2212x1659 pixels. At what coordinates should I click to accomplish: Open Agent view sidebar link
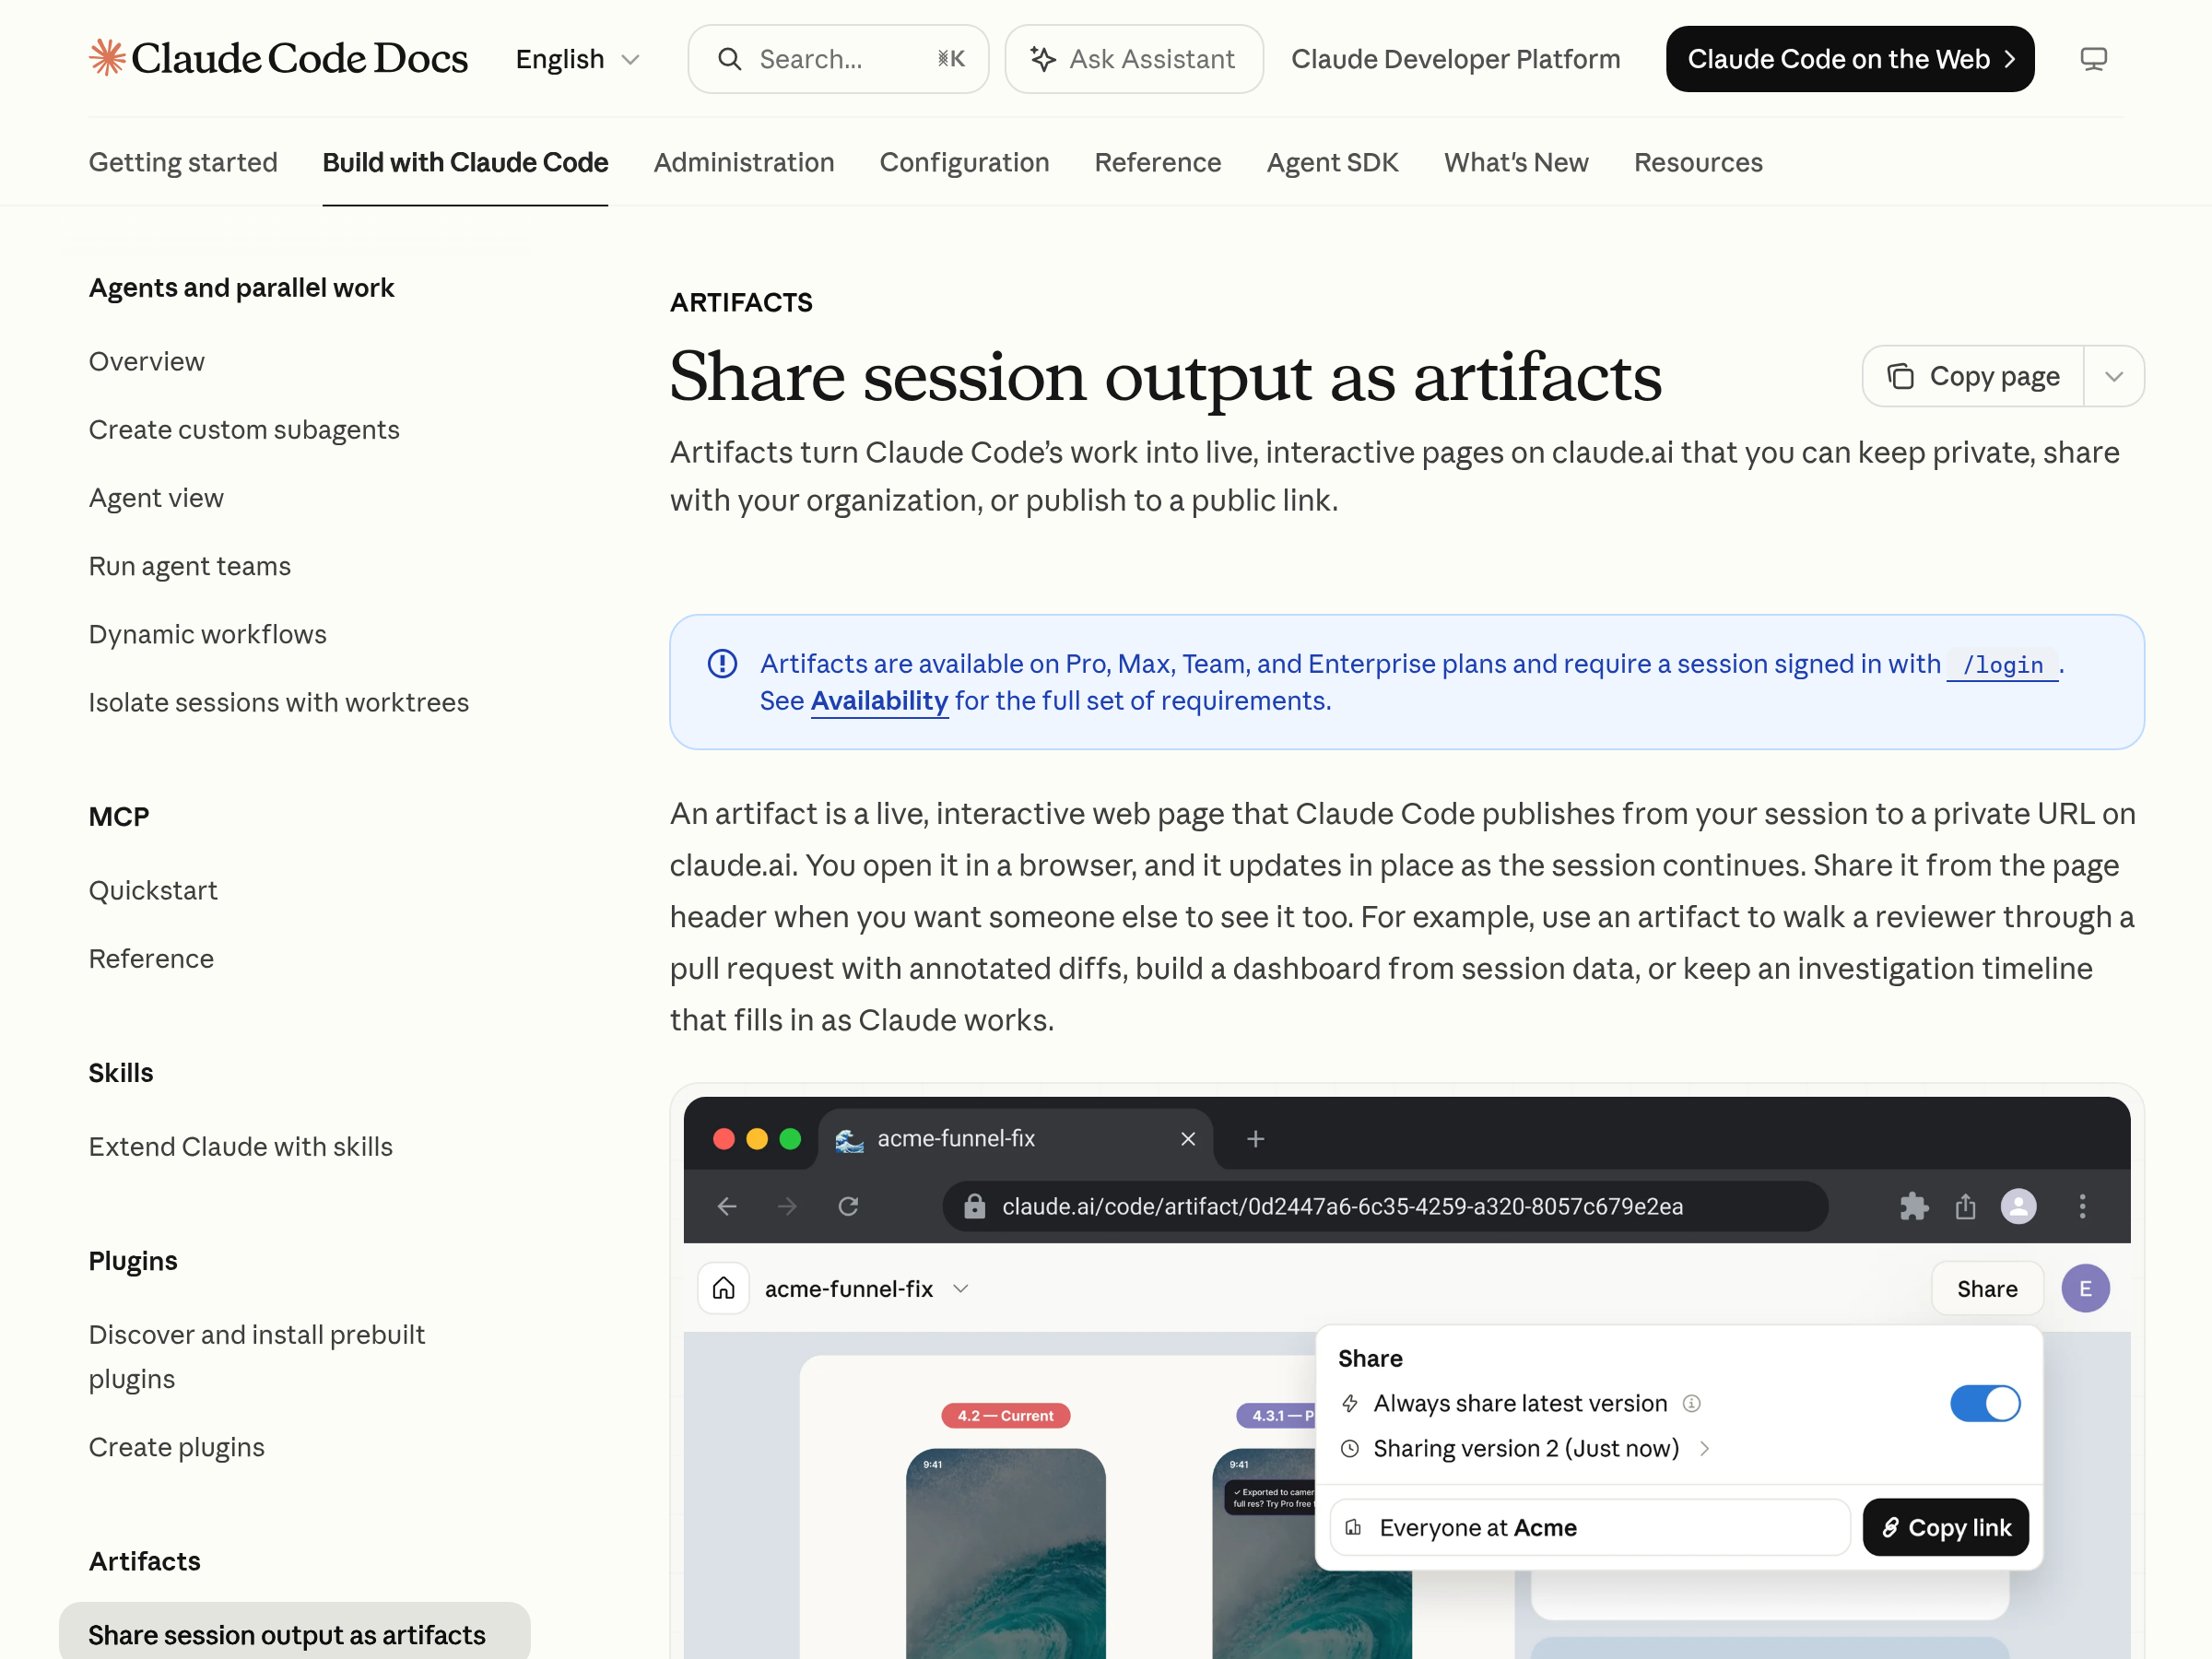(x=156, y=498)
